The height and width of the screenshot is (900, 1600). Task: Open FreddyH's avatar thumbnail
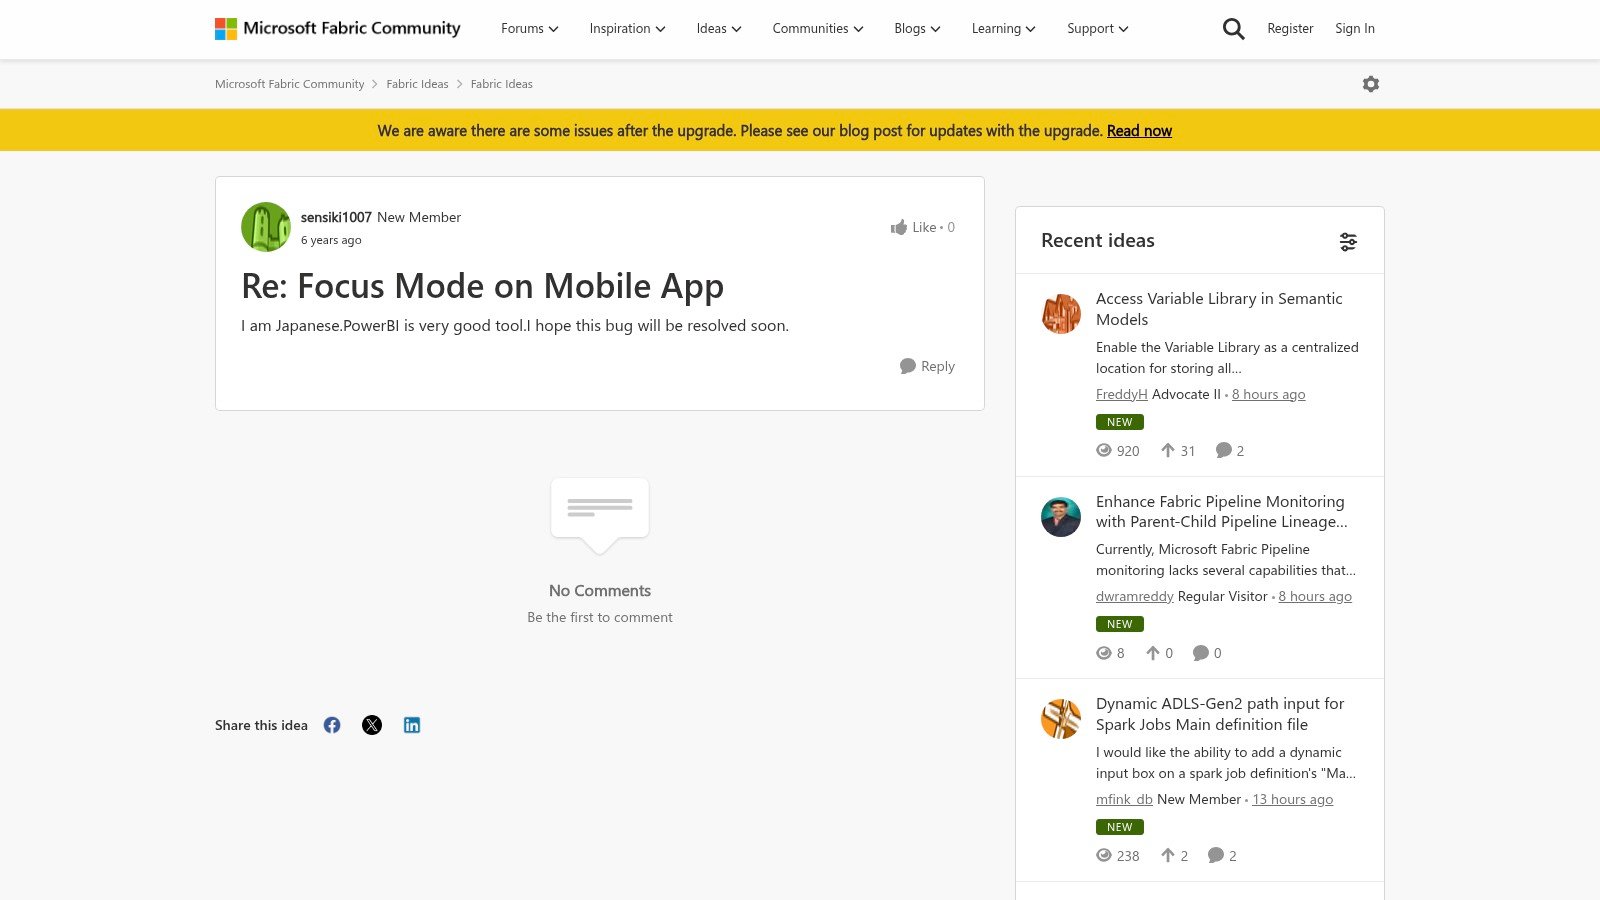[1061, 314]
